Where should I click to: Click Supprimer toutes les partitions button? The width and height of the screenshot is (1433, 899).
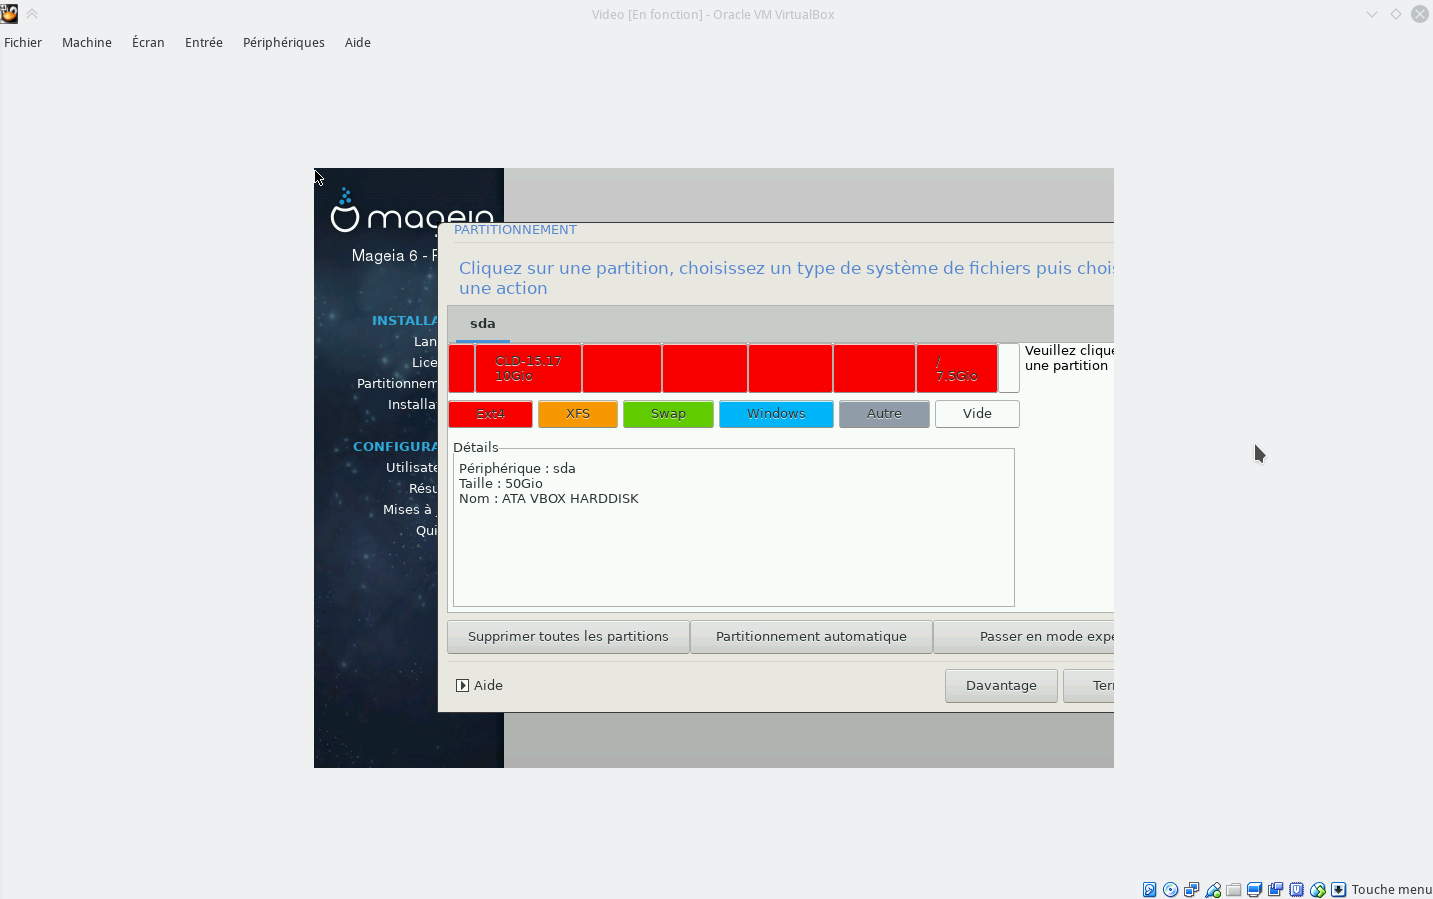tap(568, 636)
